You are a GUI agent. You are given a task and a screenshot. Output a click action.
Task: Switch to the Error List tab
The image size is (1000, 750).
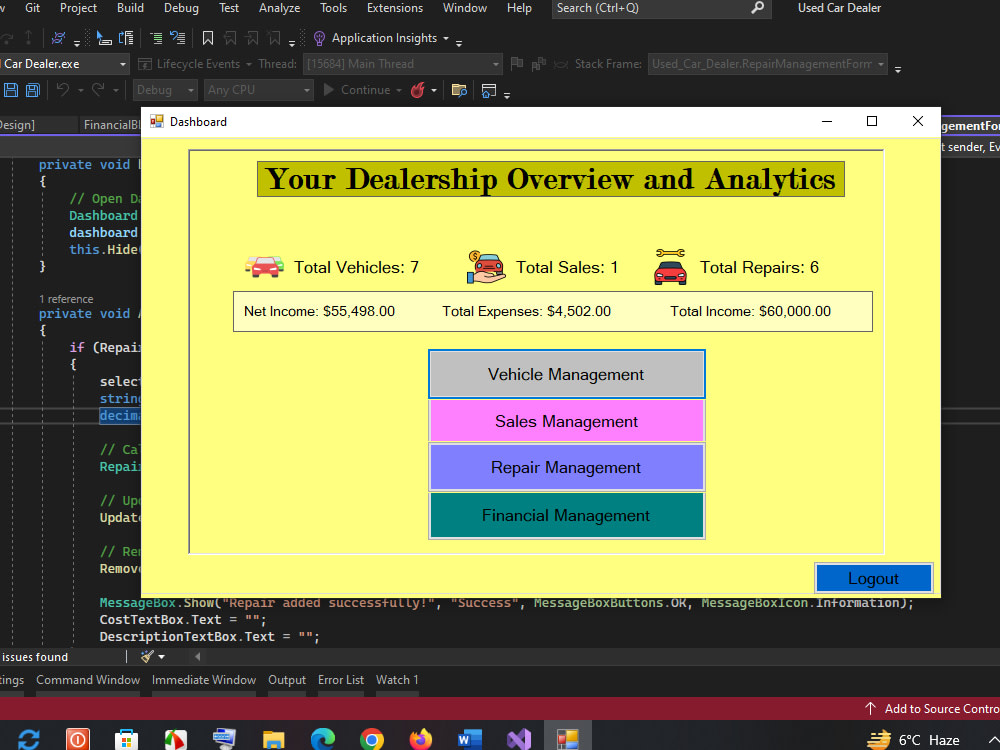(340, 680)
